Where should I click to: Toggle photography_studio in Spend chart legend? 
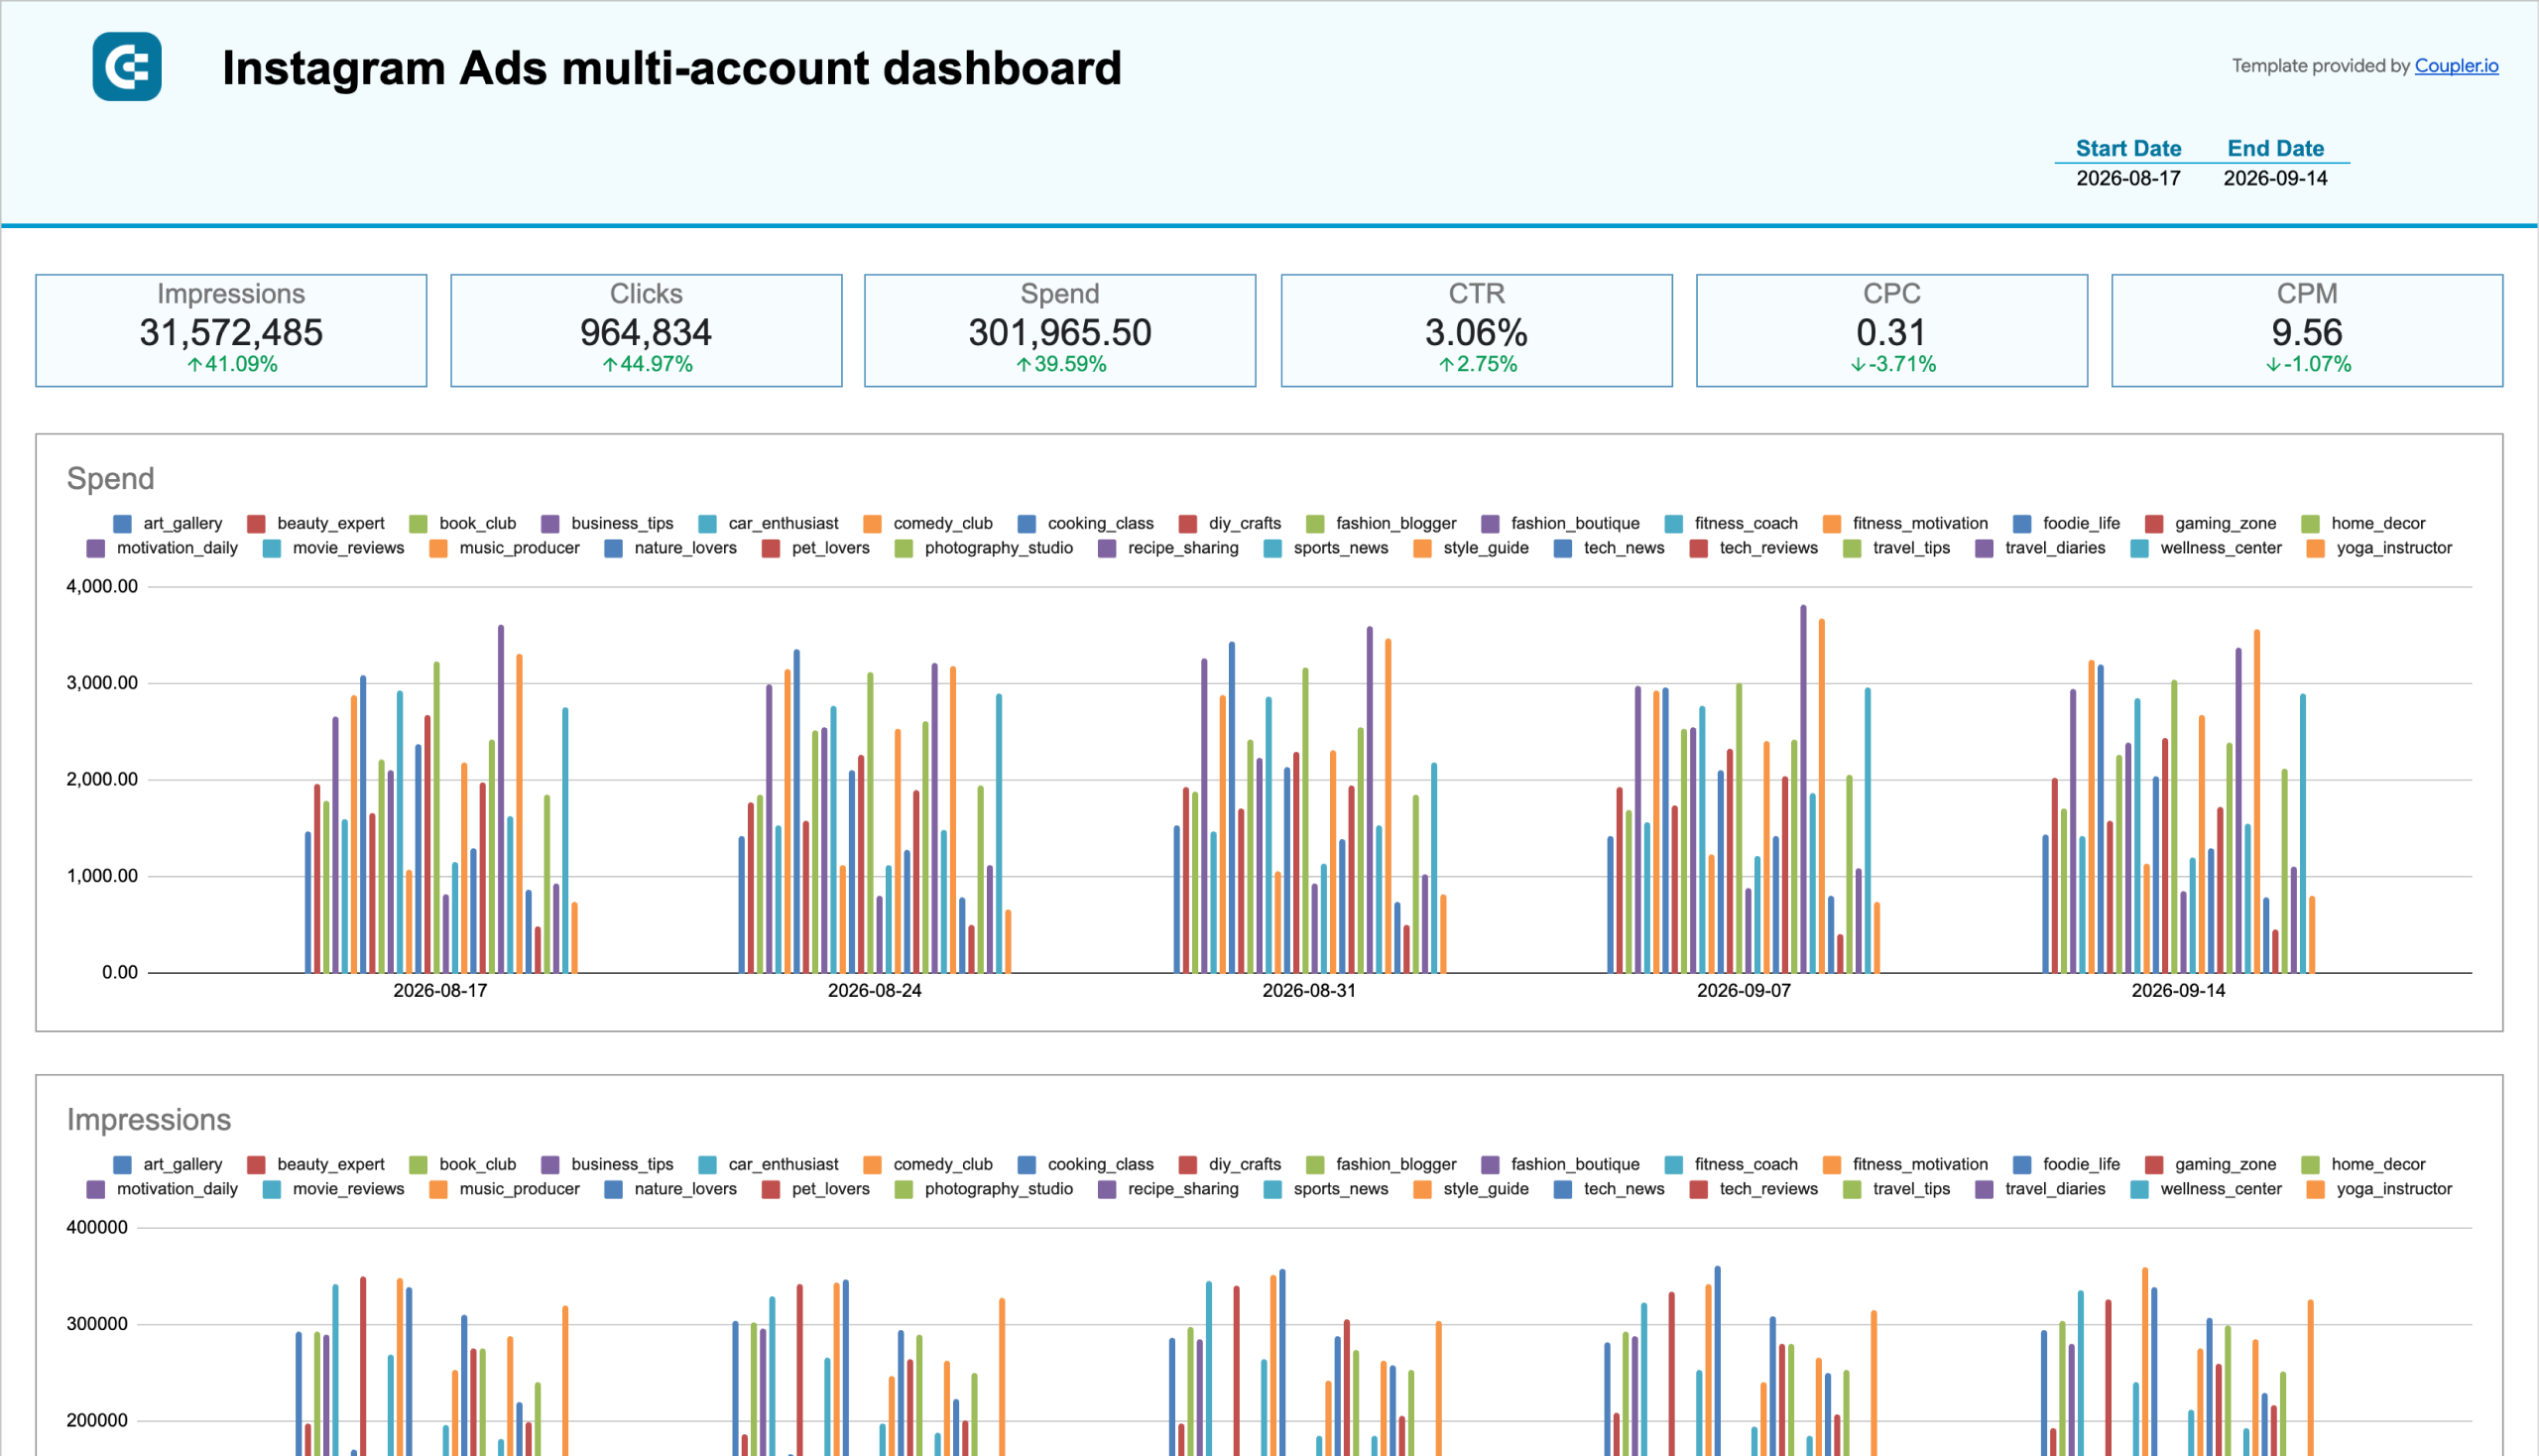click(x=983, y=548)
